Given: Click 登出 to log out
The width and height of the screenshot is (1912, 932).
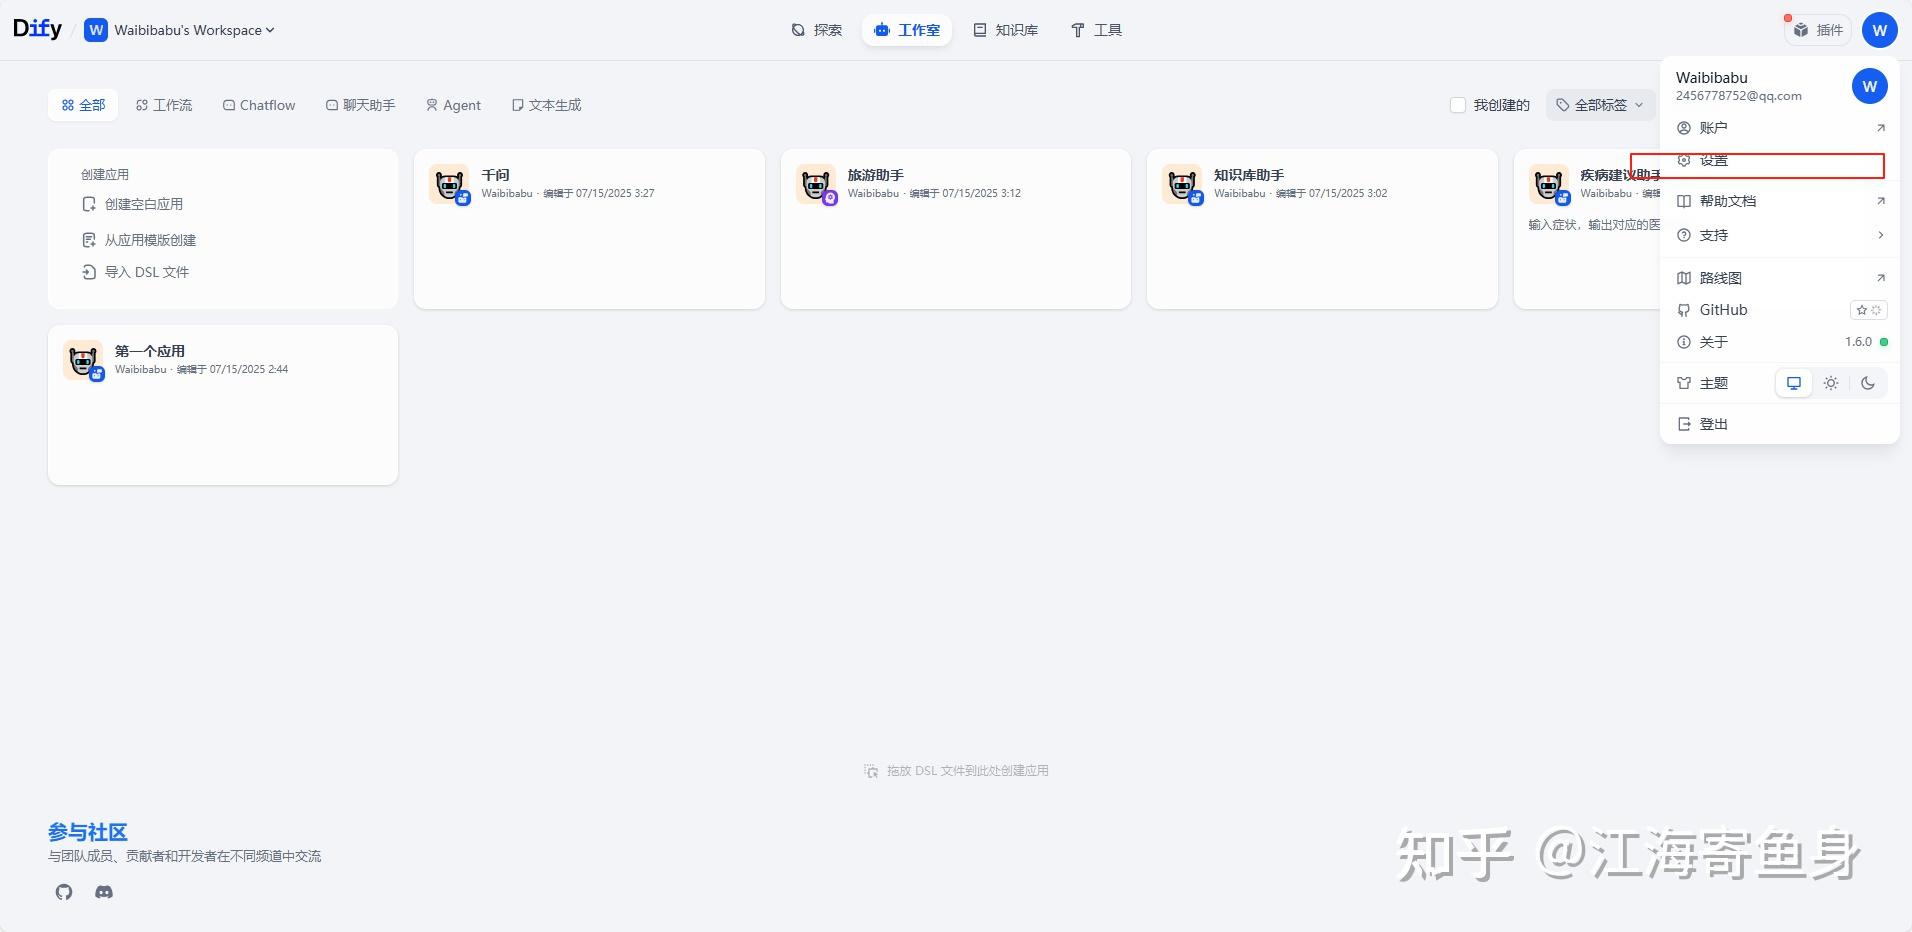Looking at the screenshot, I should point(1712,423).
